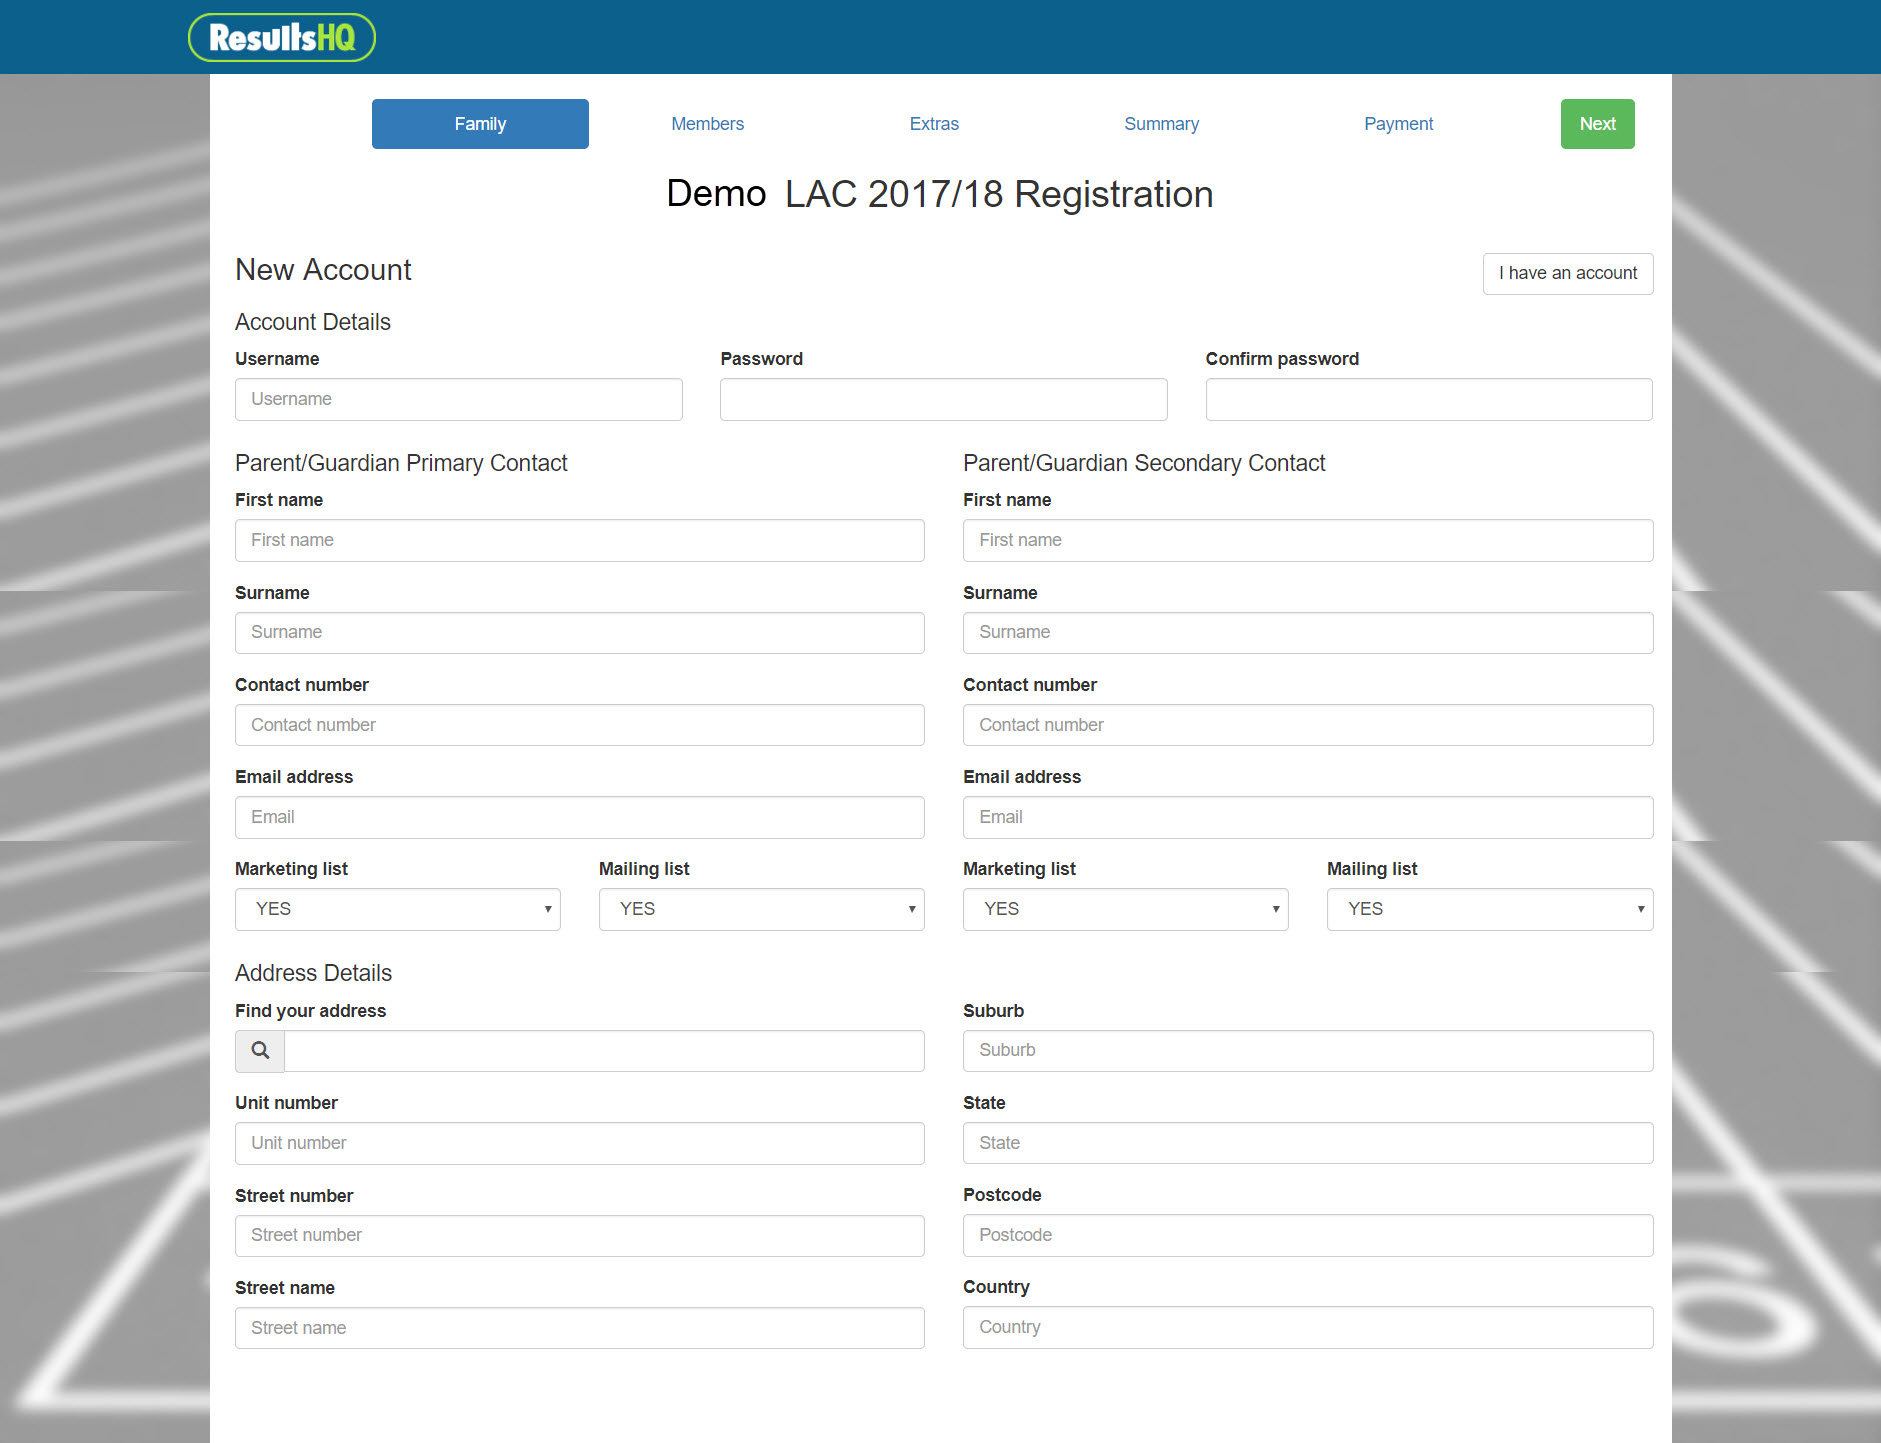This screenshot has width=1881, height=1443.
Task: Click the Country field
Action: click(1308, 1328)
